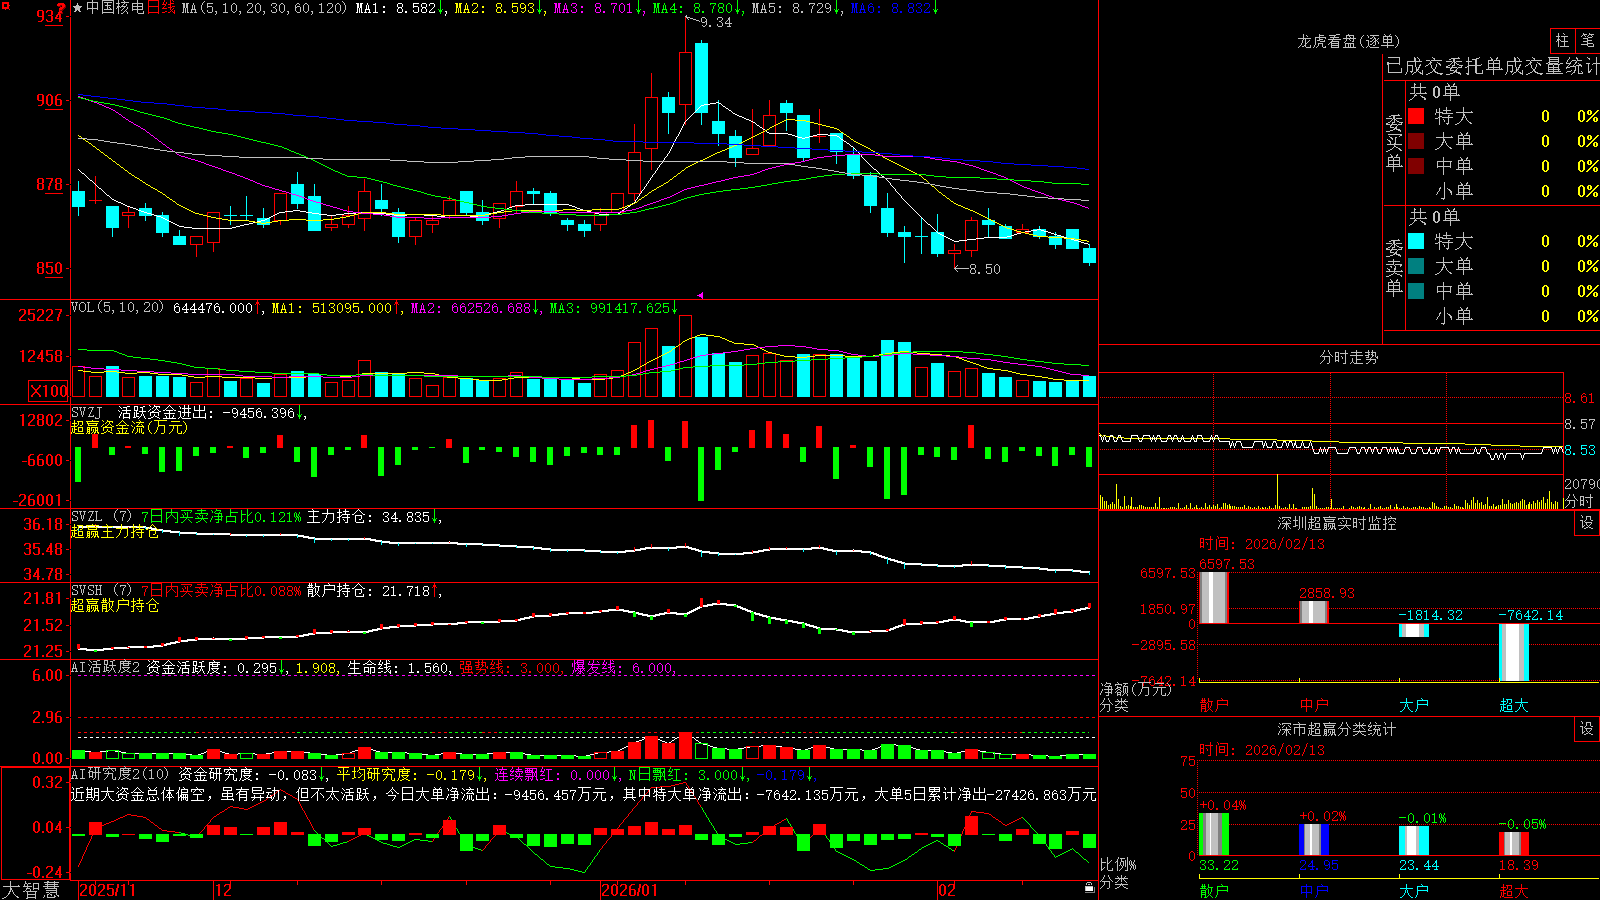The height and width of the screenshot is (900, 1600).
Task: Click the 分时走势 panel title
Action: tap(1348, 357)
